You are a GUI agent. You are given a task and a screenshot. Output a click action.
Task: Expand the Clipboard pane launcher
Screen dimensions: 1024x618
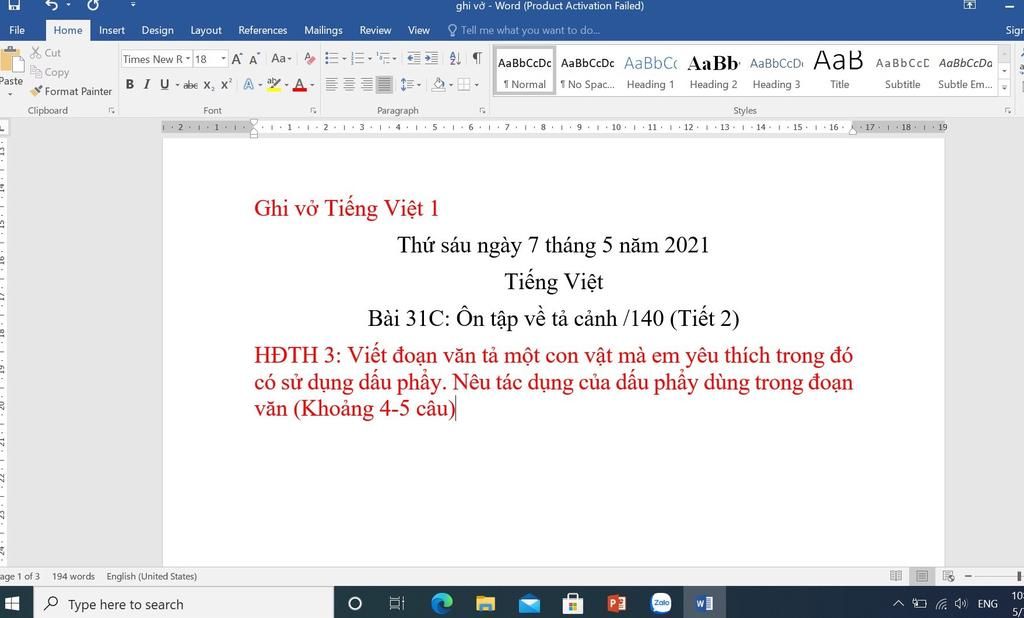tap(112, 111)
